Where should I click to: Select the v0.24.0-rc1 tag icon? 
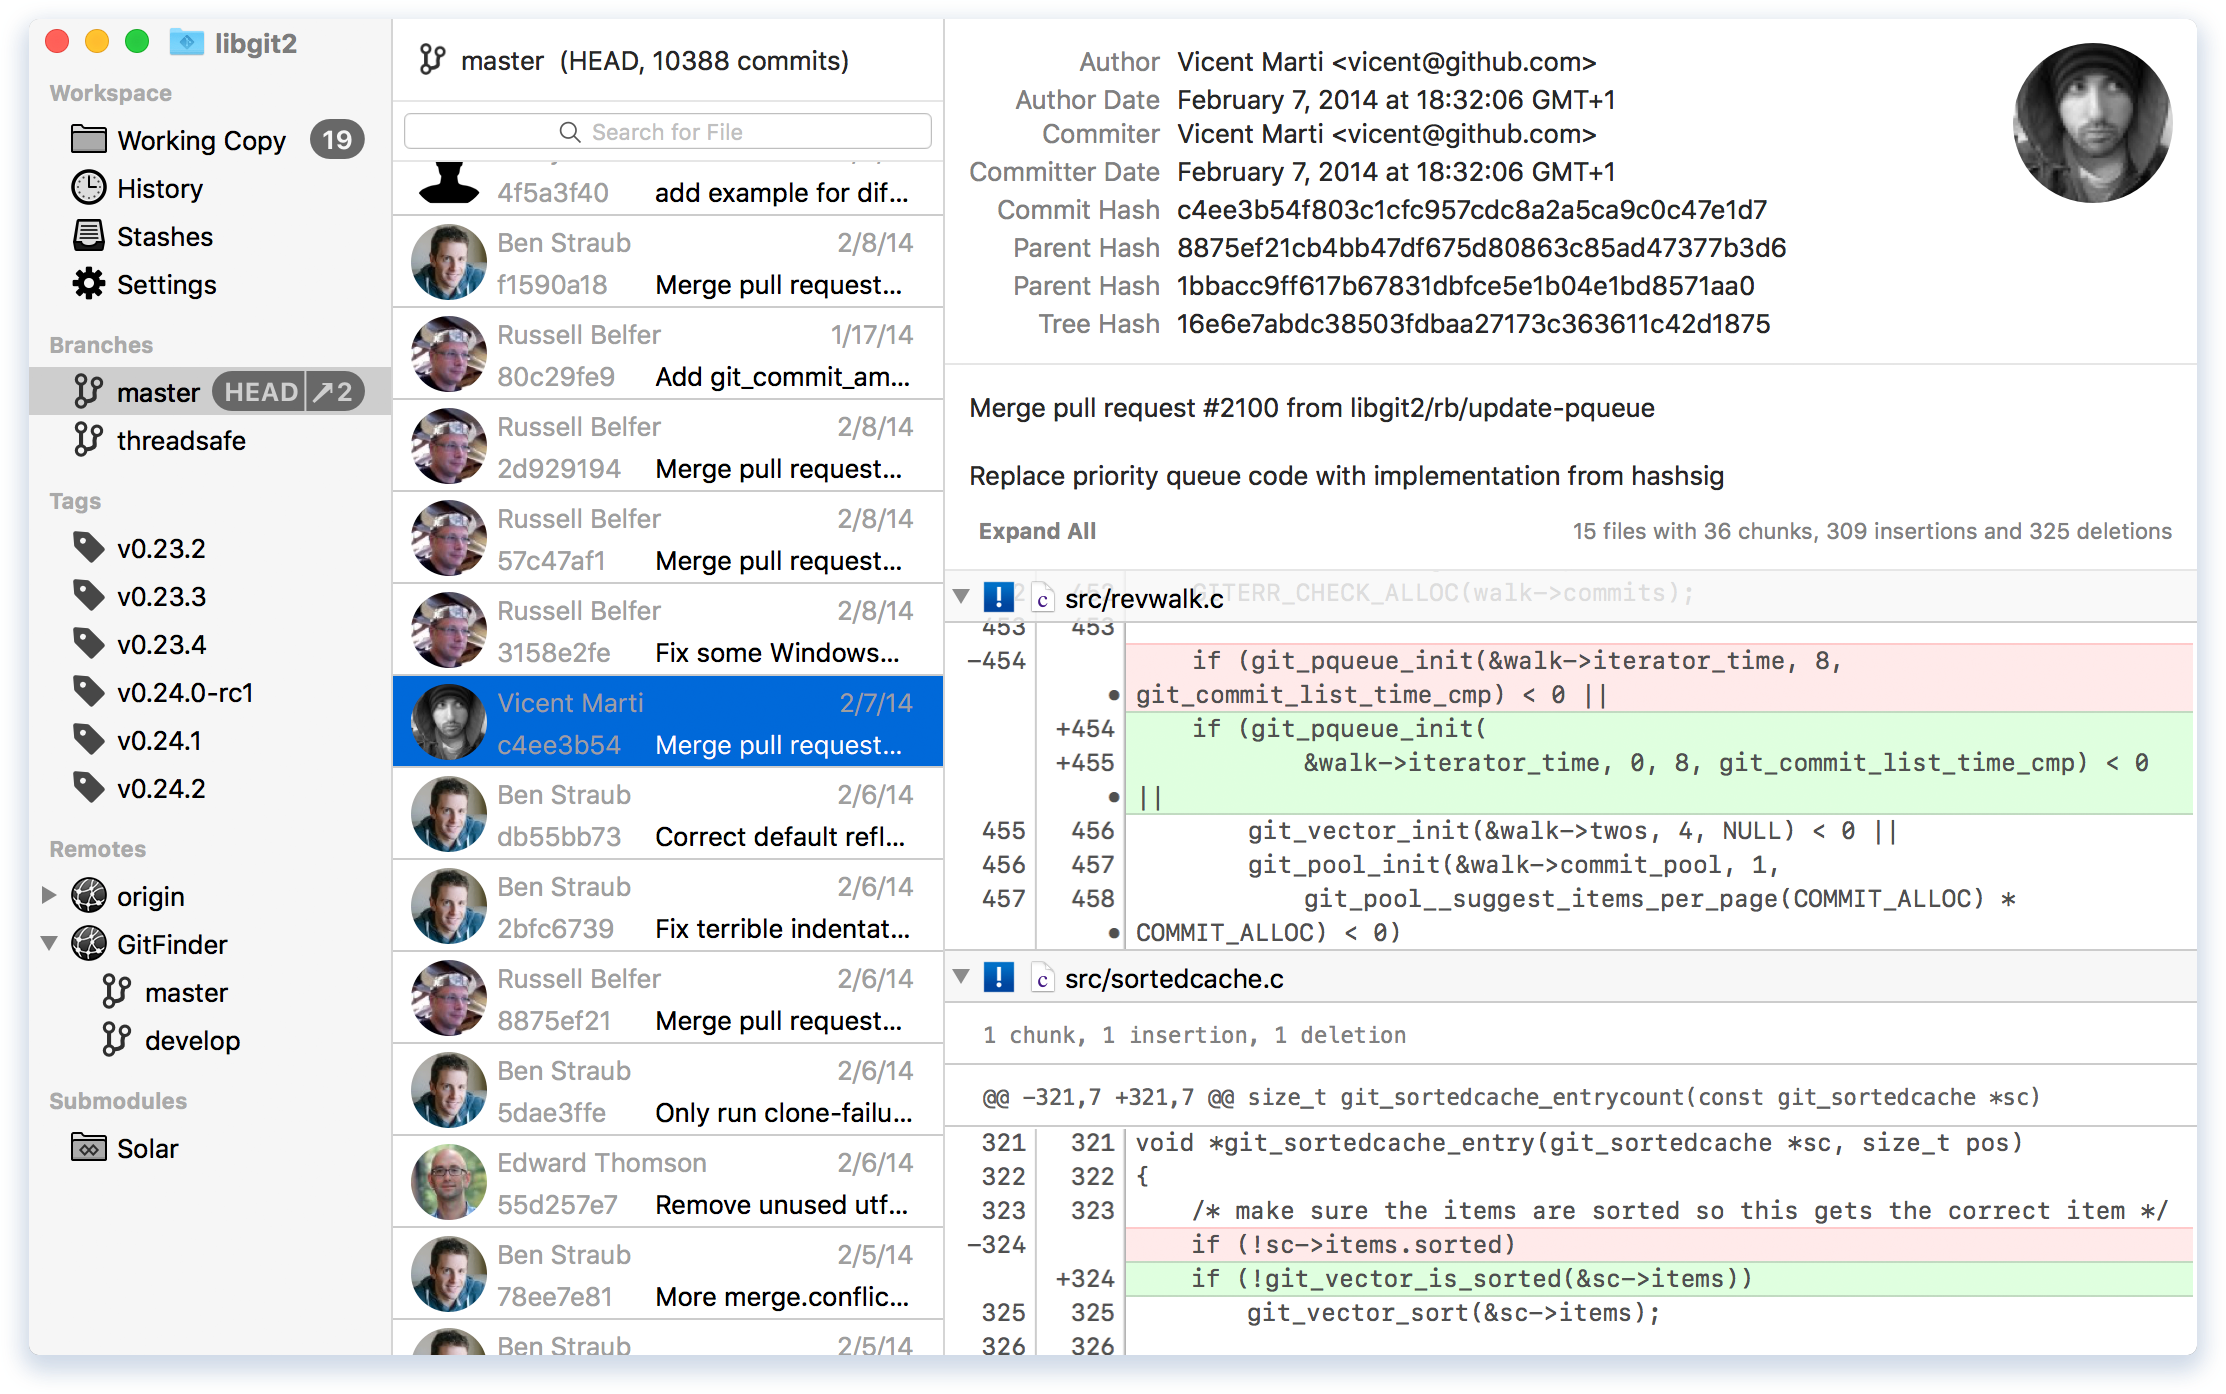pos(88,692)
